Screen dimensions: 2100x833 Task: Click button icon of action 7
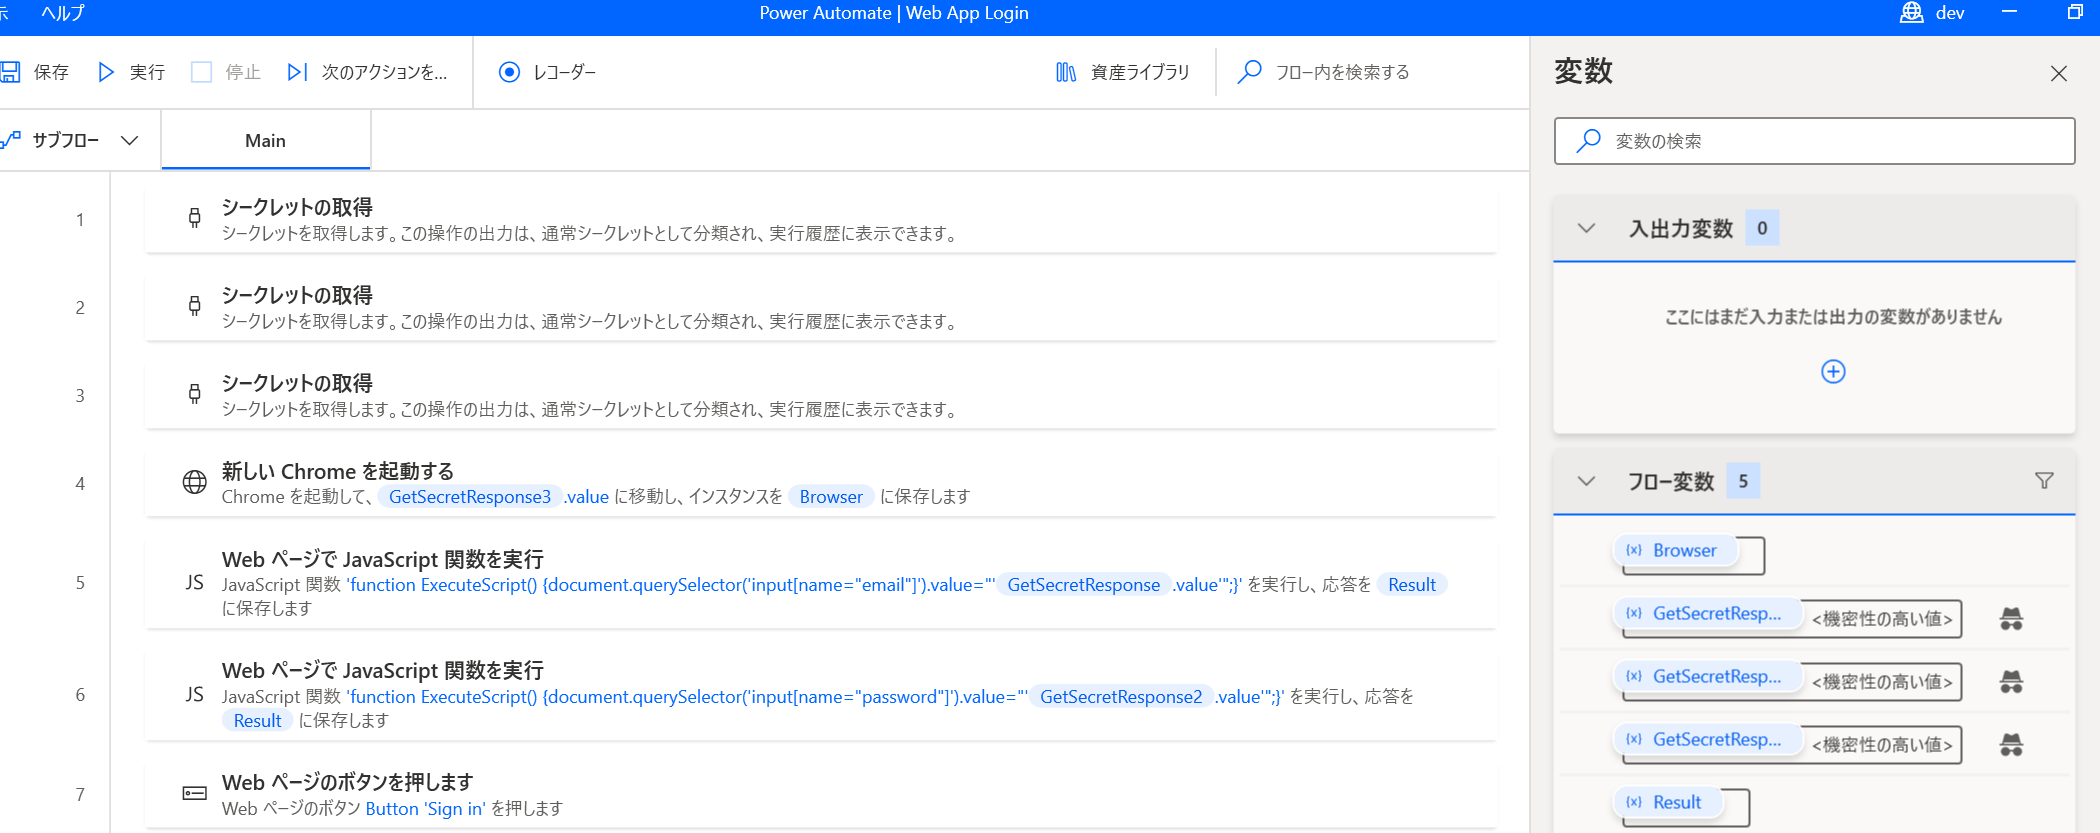point(195,793)
